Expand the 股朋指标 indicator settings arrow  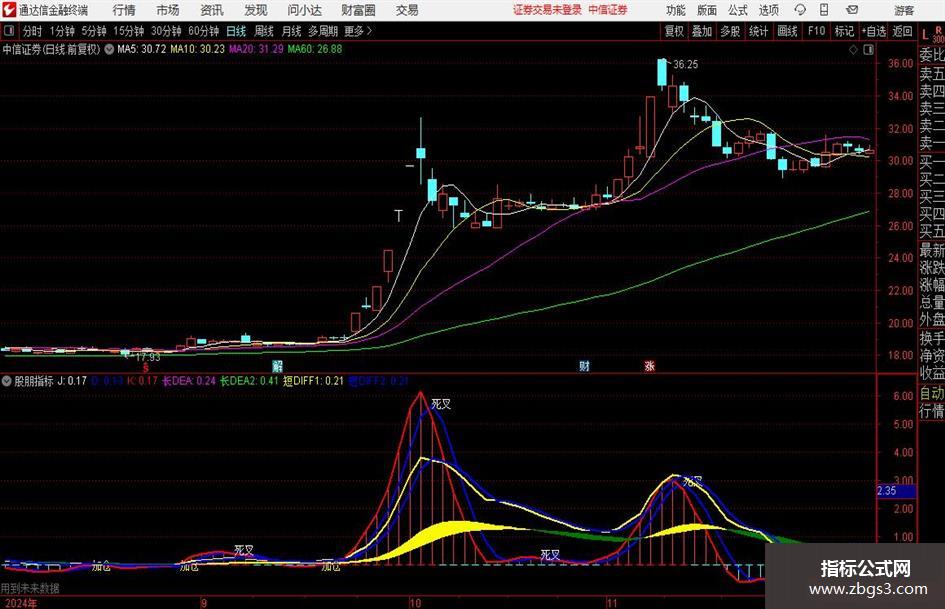(7, 381)
